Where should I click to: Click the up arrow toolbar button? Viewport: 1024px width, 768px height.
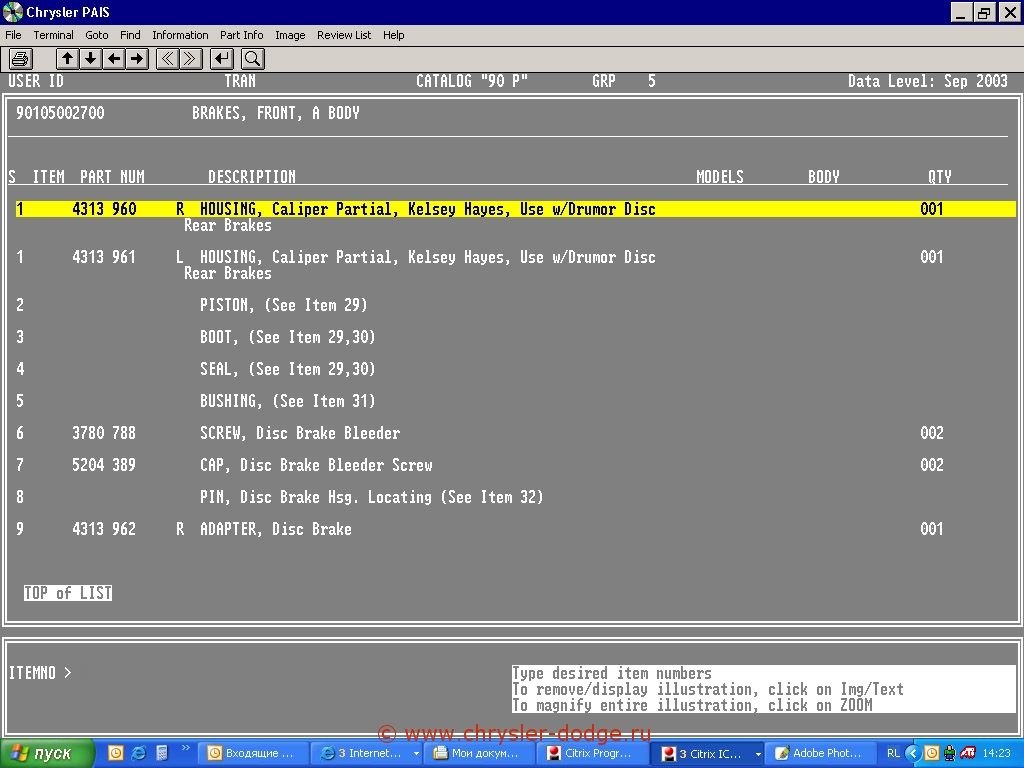click(x=67, y=59)
